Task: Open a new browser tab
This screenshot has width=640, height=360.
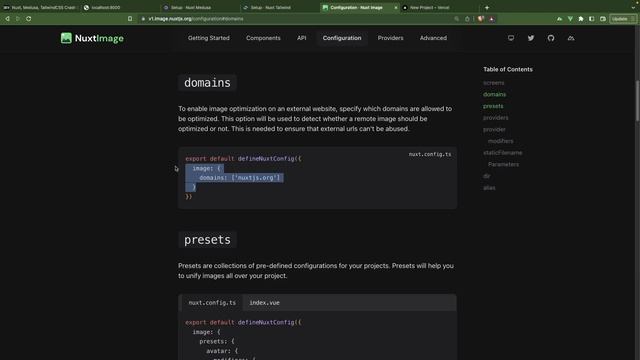Action: click(487, 7)
